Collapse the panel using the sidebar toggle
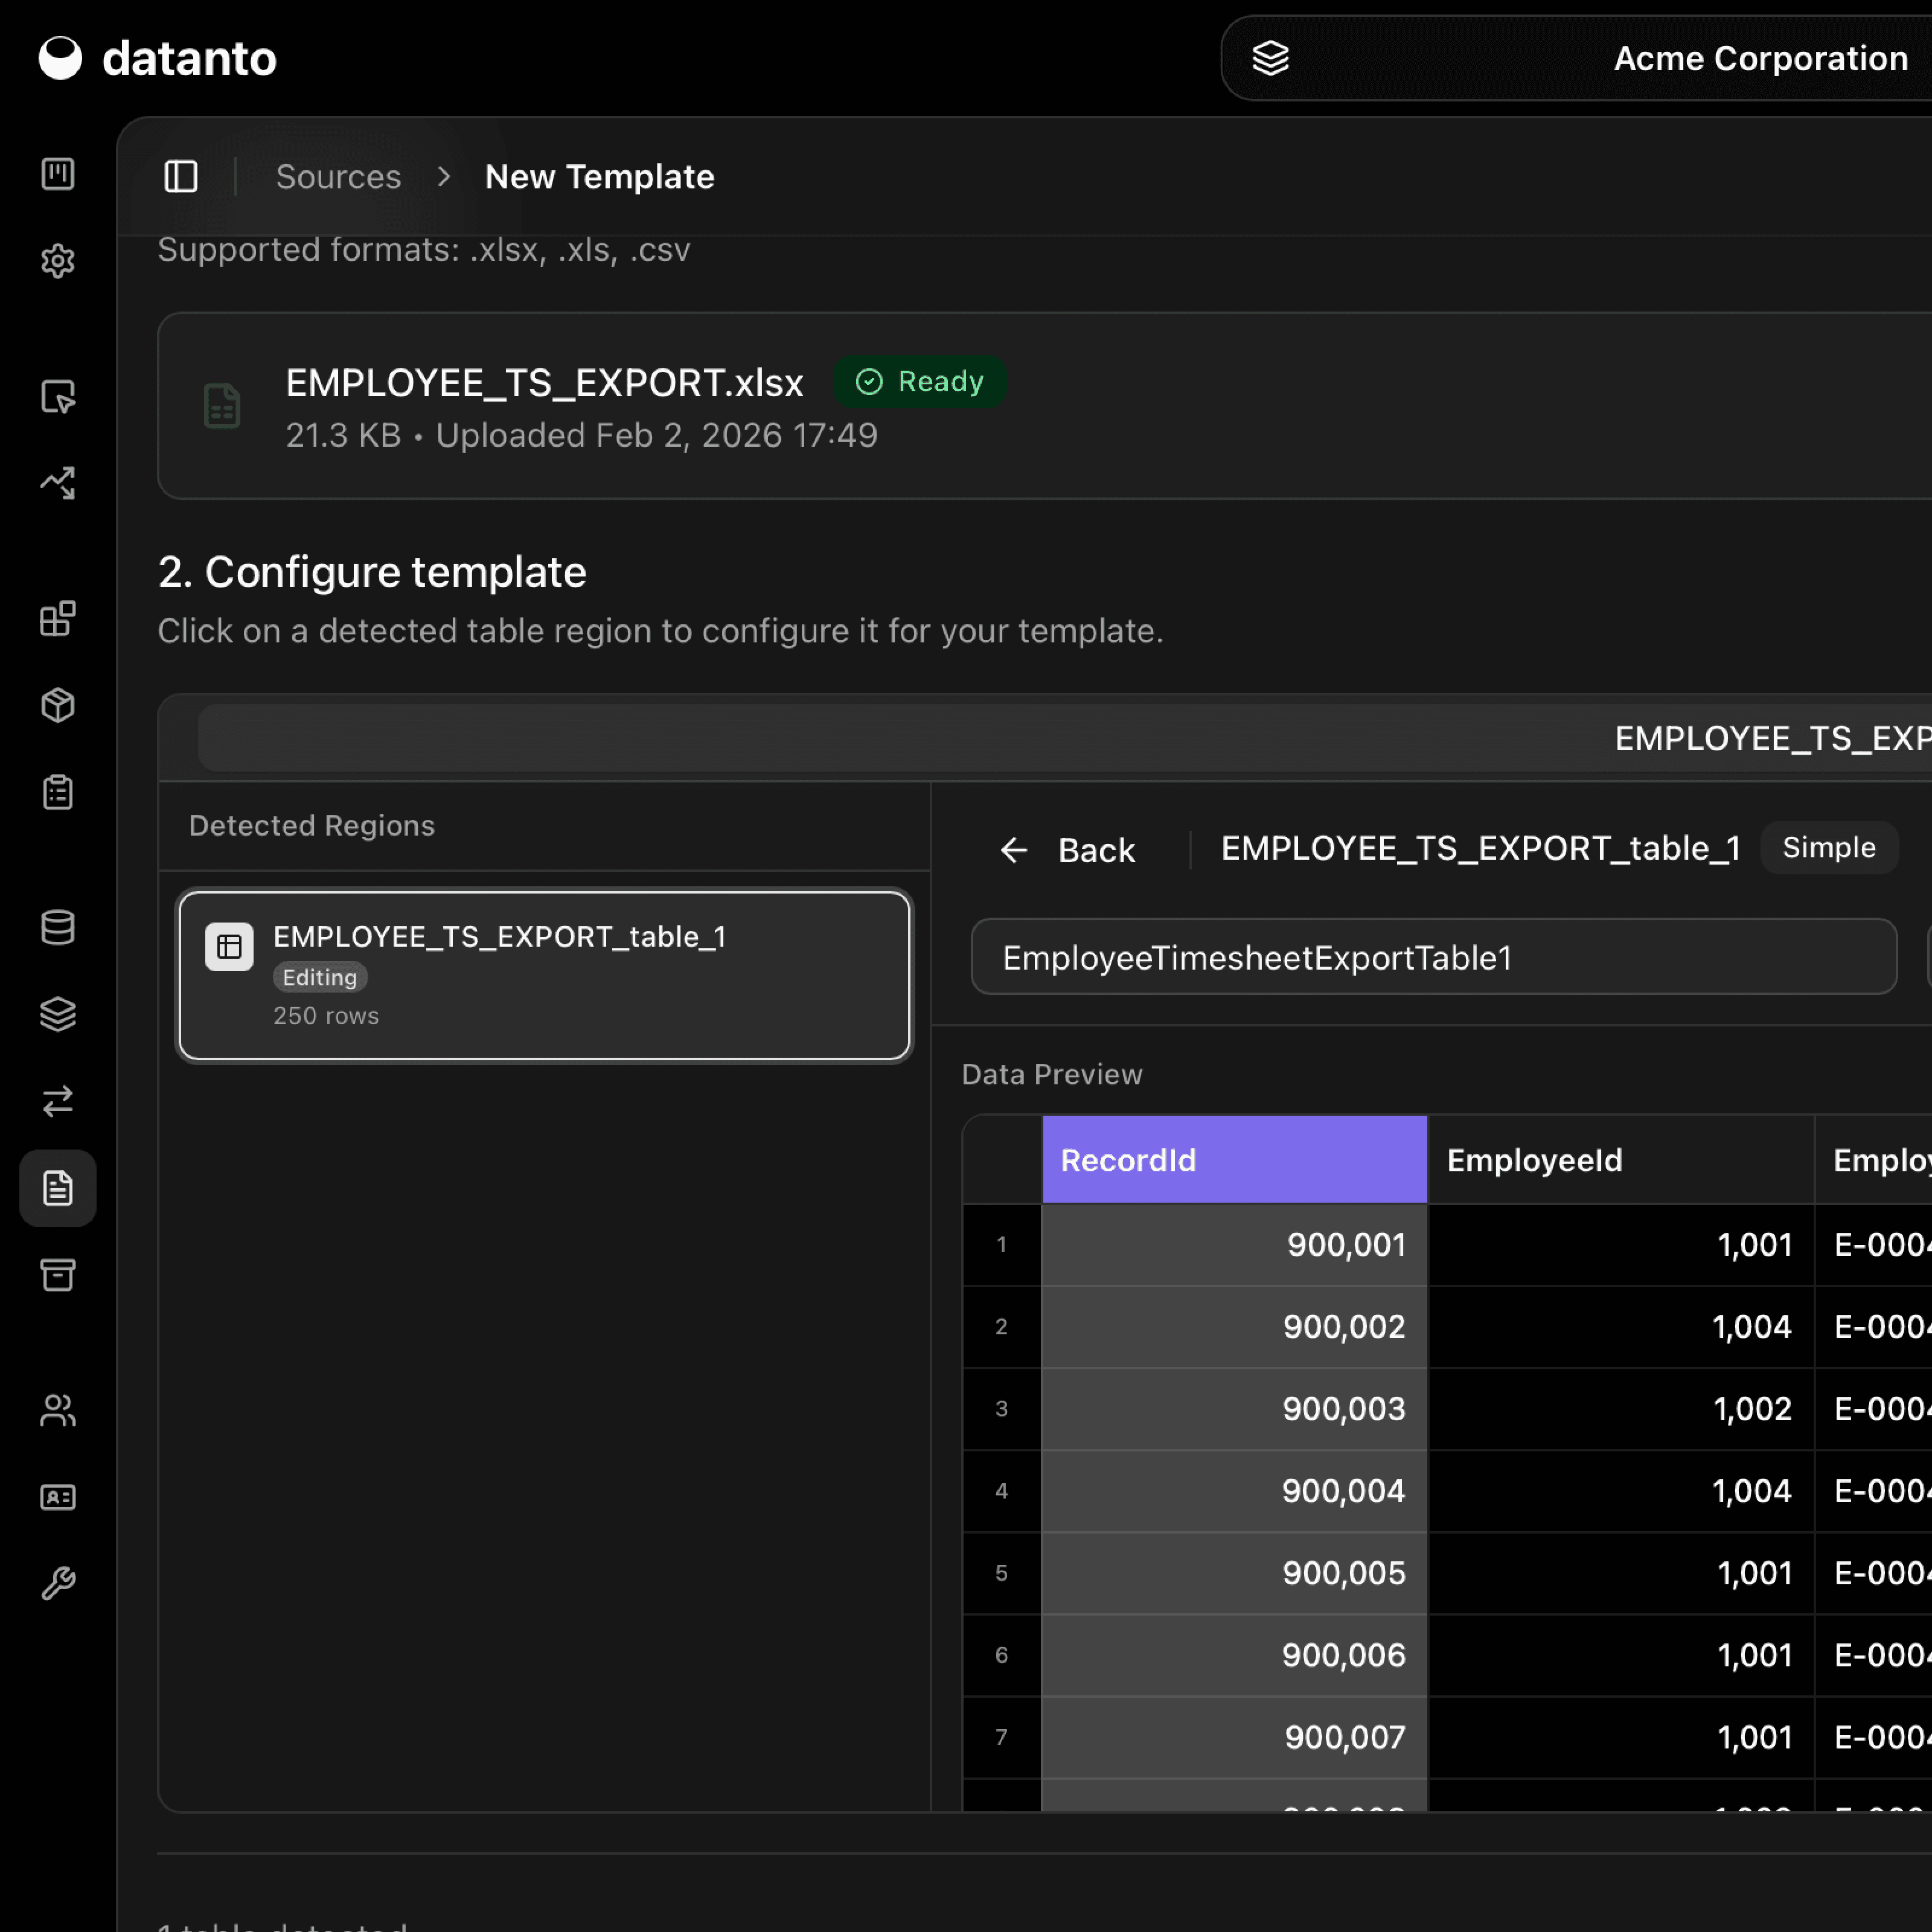Viewport: 1932px width, 1932px height. coord(181,176)
